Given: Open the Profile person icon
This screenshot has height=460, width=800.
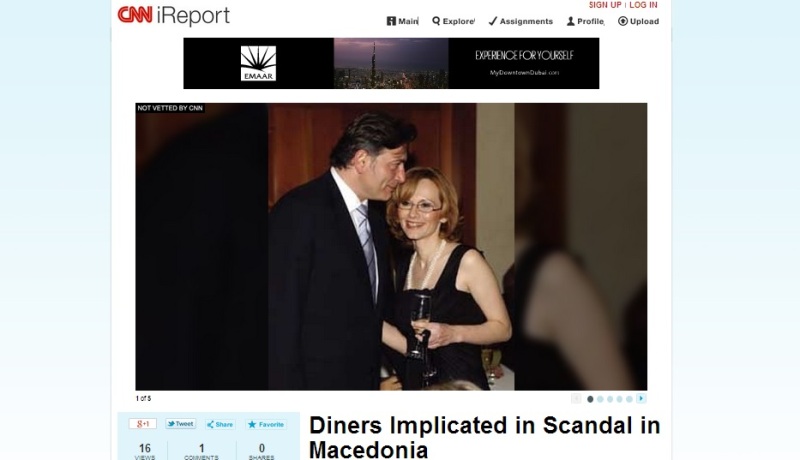Looking at the screenshot, I should pos(570,21).
